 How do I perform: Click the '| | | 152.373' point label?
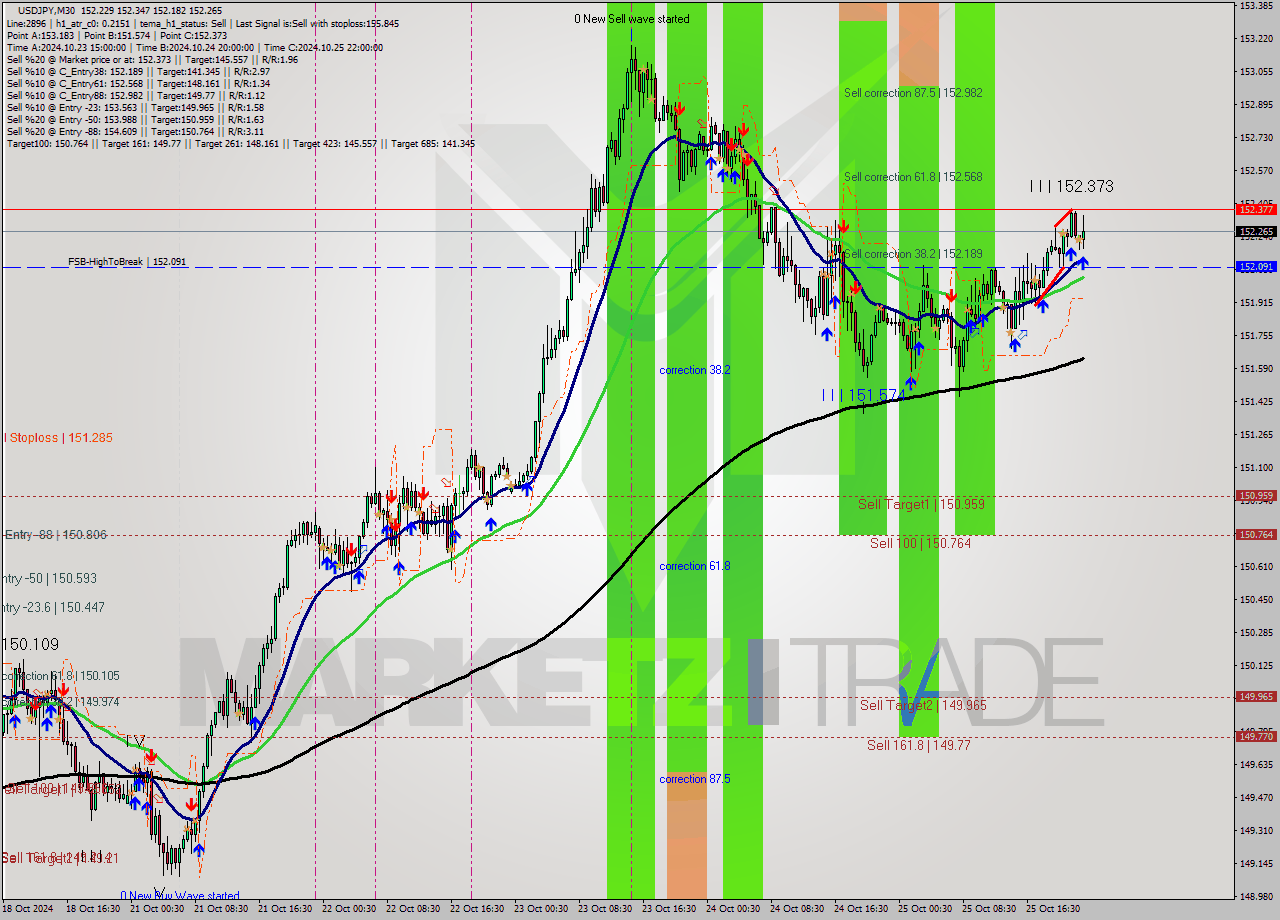pos(1071,186)
